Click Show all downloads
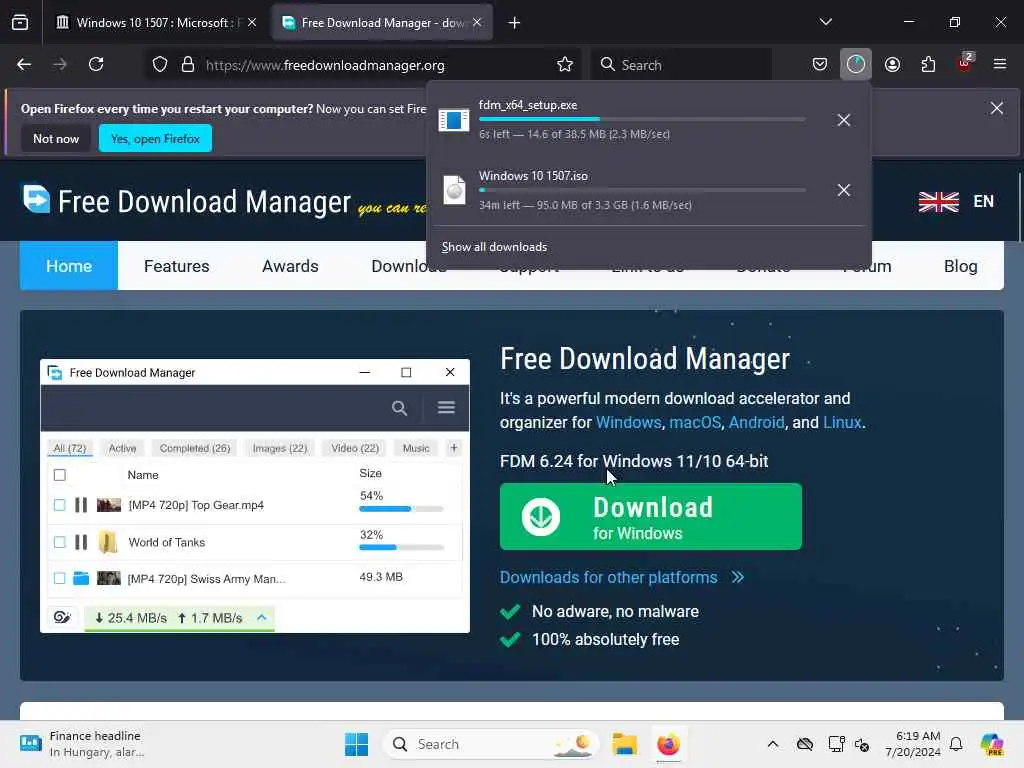The height and width of the screenshot is (768, 1024). [494, 247]
